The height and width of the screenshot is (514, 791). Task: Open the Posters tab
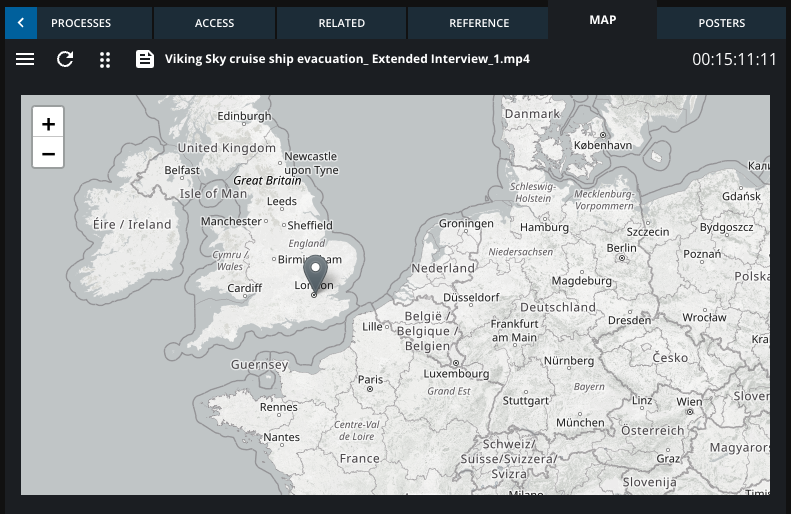pyautogui.click(x=721, y=23)
